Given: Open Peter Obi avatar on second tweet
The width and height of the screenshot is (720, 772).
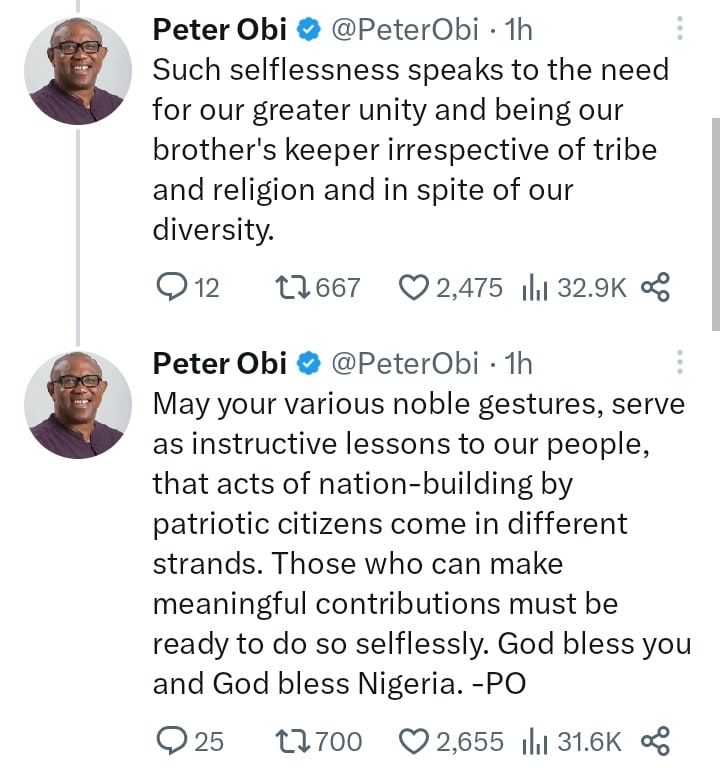Looking at the screenshot, I should point(78,404).
